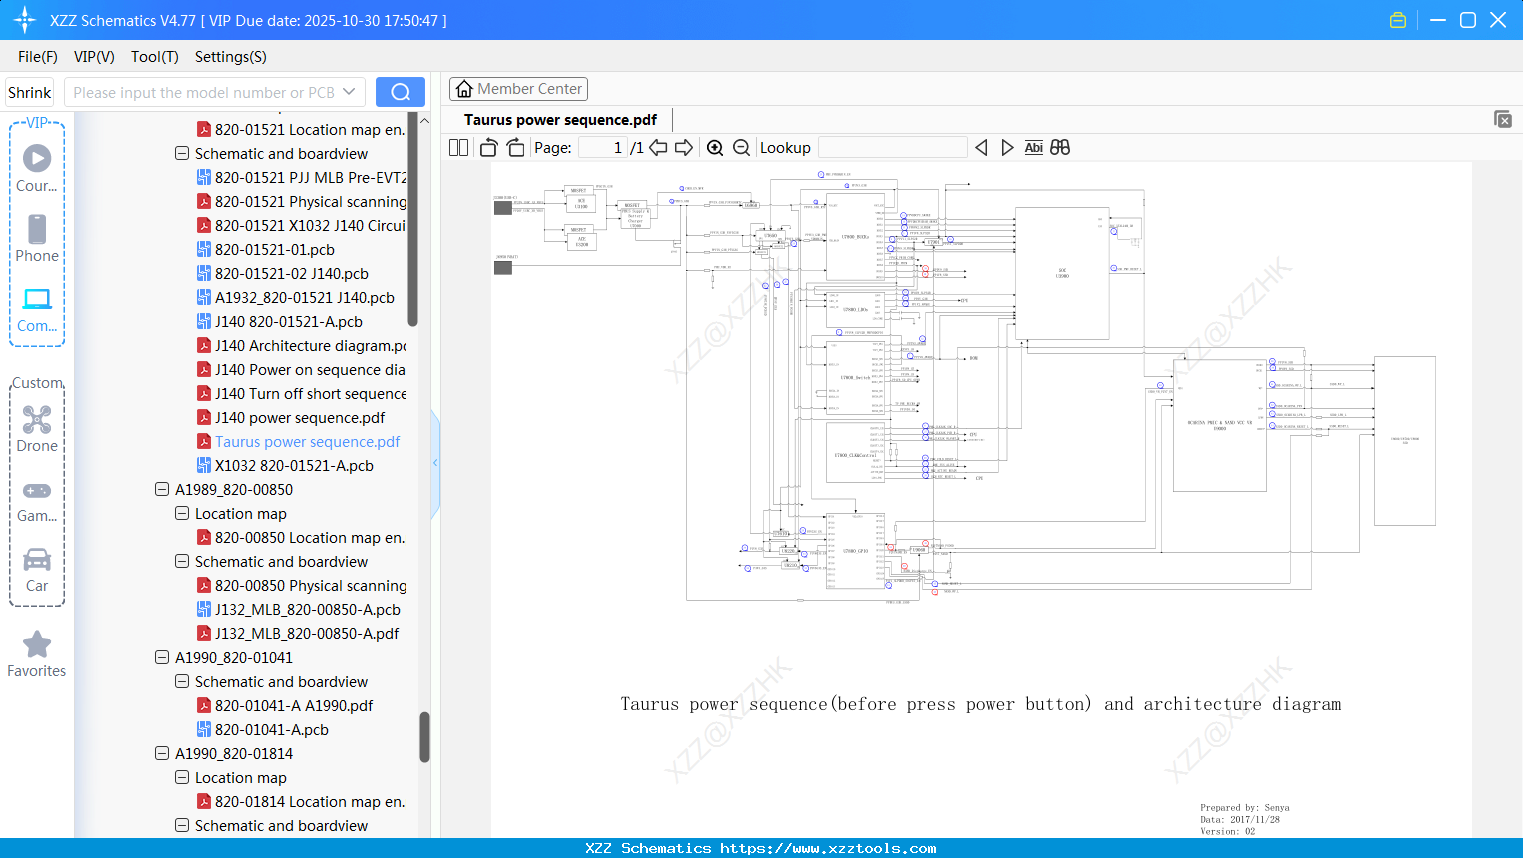Collapse the A1989_820-00850 tree node
The height and width of the screenshot is (858, 1523).
click(162, 490)
